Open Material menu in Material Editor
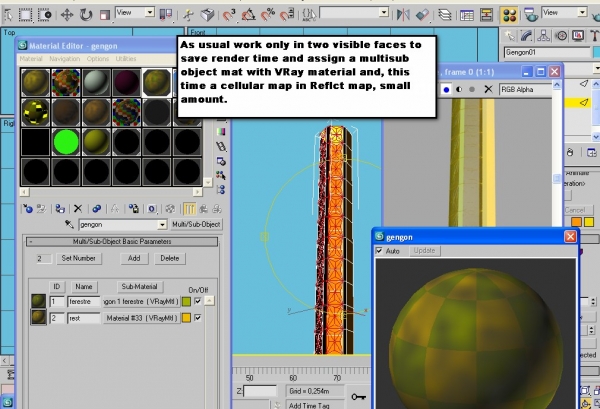The width and height of the screenshot is (600, 409). (31, 59)
